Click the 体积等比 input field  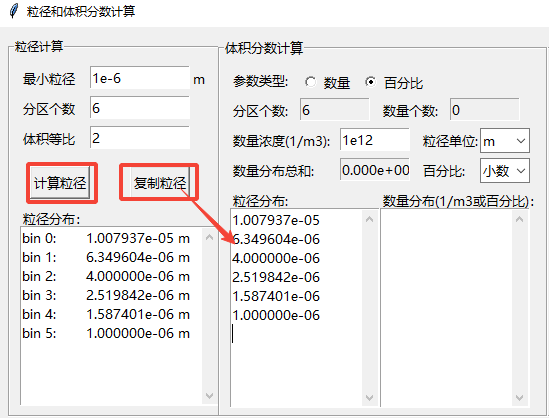coord(140,138)
